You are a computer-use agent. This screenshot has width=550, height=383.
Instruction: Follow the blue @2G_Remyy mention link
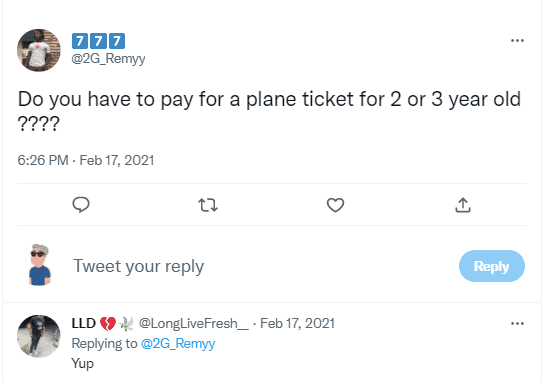click(178, 343)
